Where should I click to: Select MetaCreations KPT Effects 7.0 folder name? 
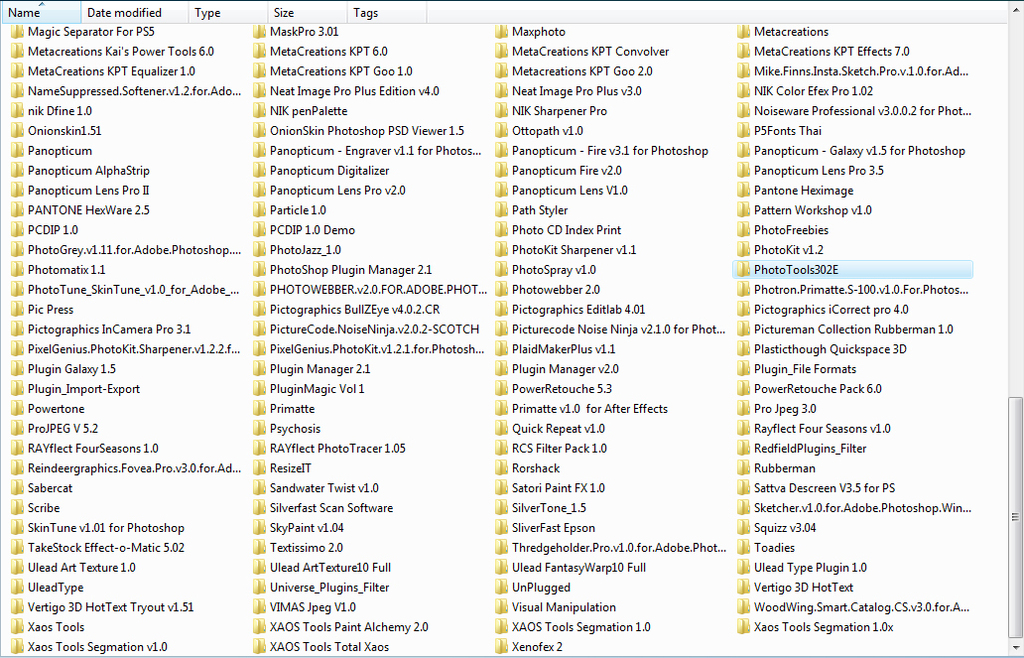[x=831, y=52]
